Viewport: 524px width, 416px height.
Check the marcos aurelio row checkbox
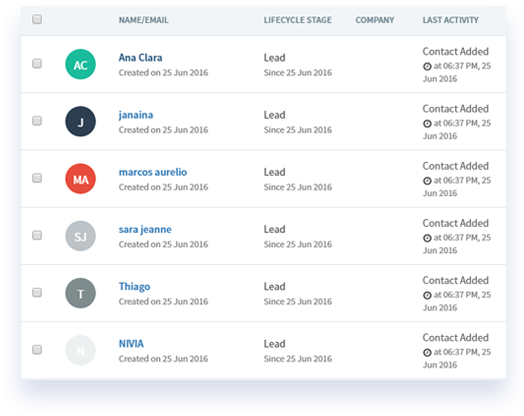coord(37,177)
